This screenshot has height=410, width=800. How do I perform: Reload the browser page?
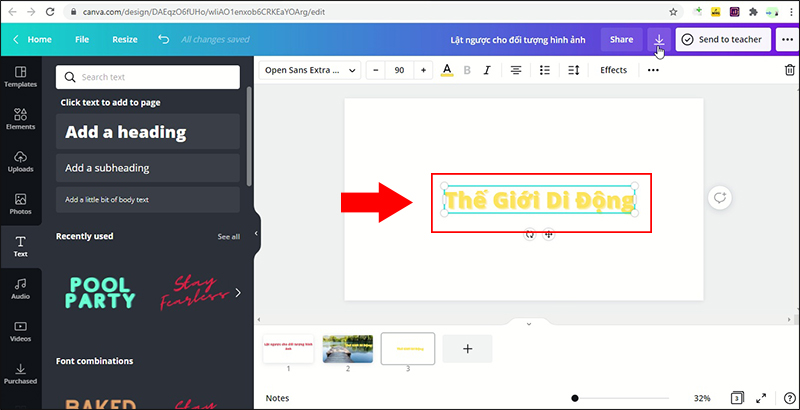click(50, 12)
